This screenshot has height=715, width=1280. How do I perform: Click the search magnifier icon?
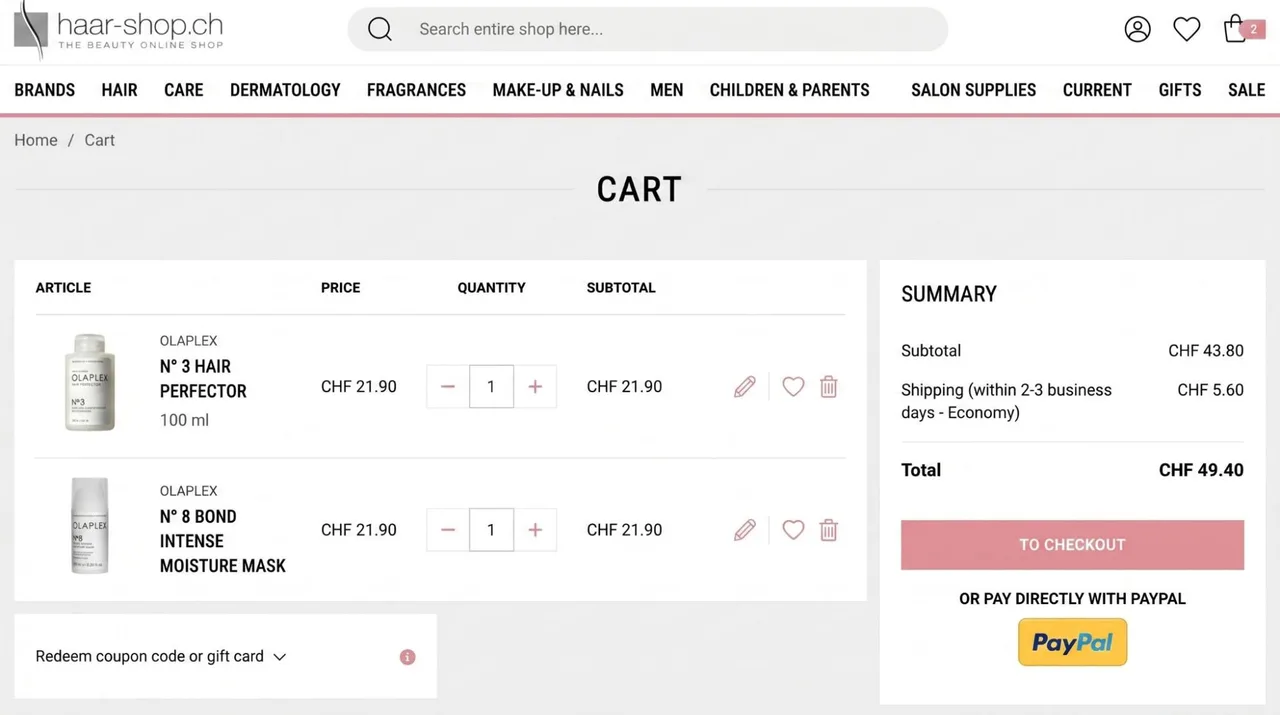pyautogui.click(x=380, y=29)
